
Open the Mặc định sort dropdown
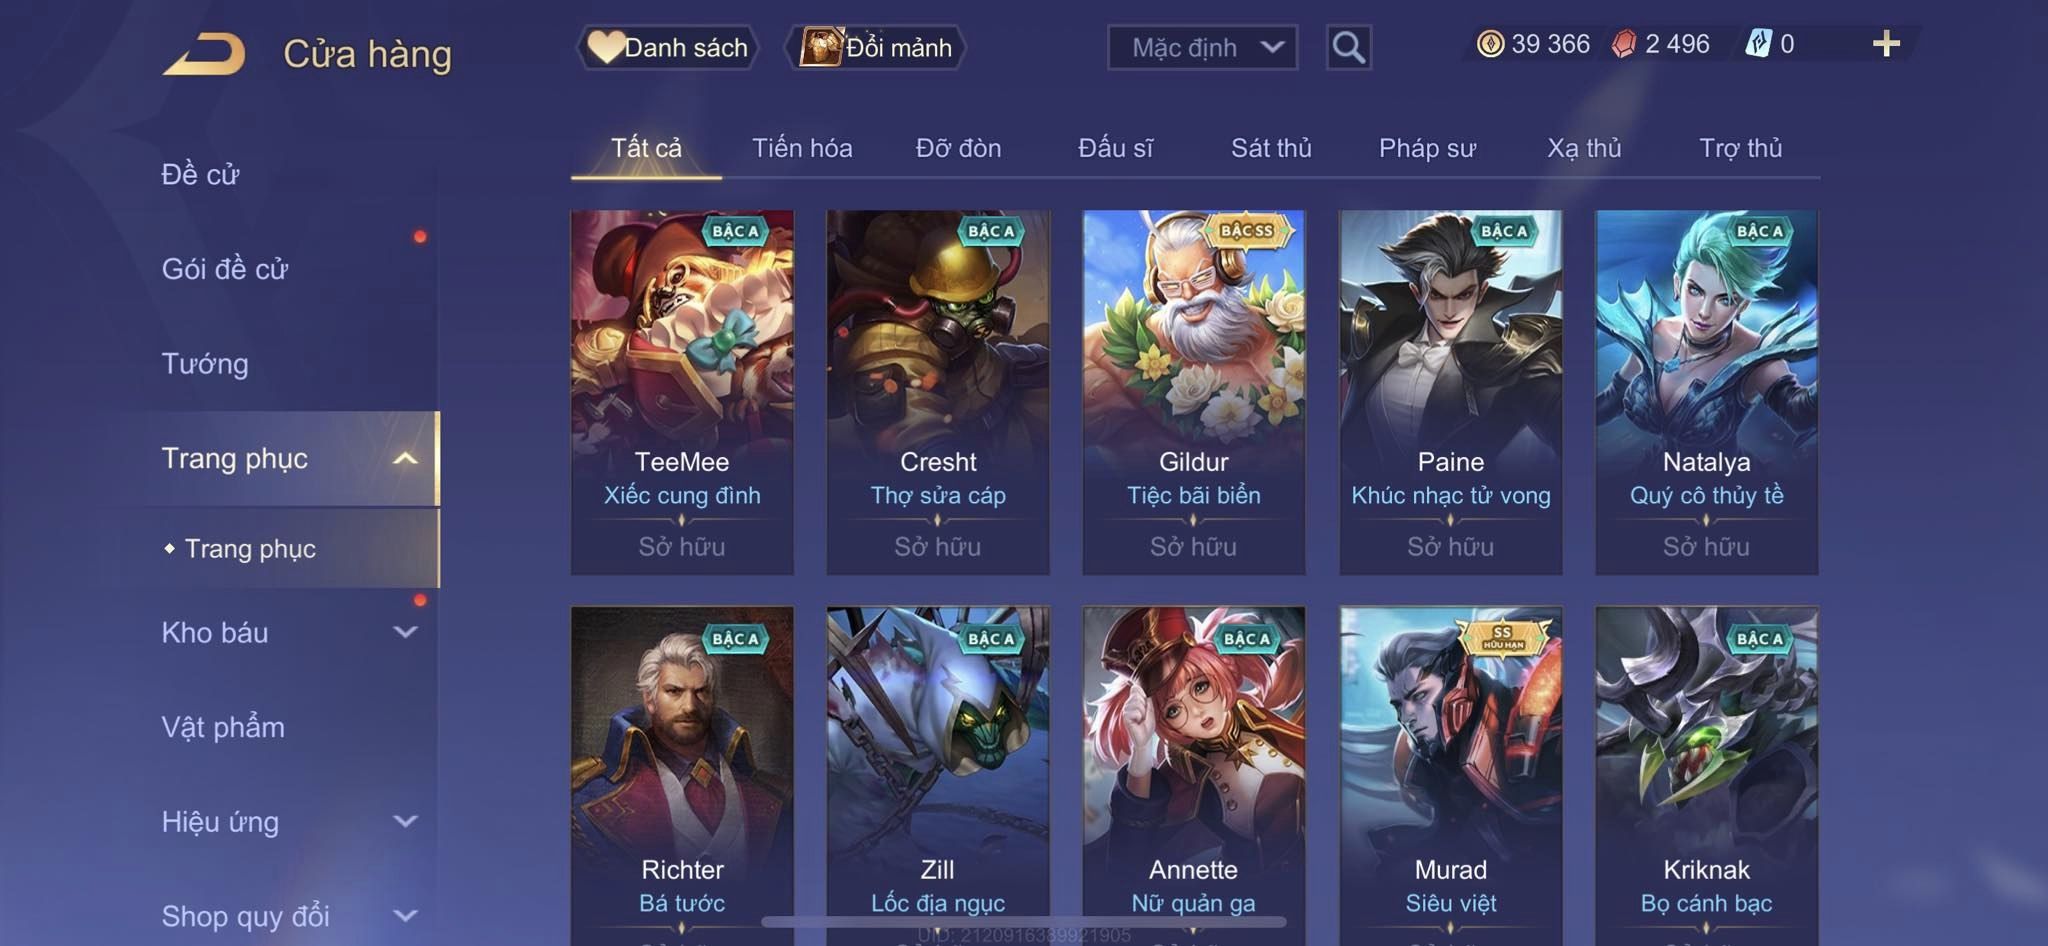[x=1202, y=47]
